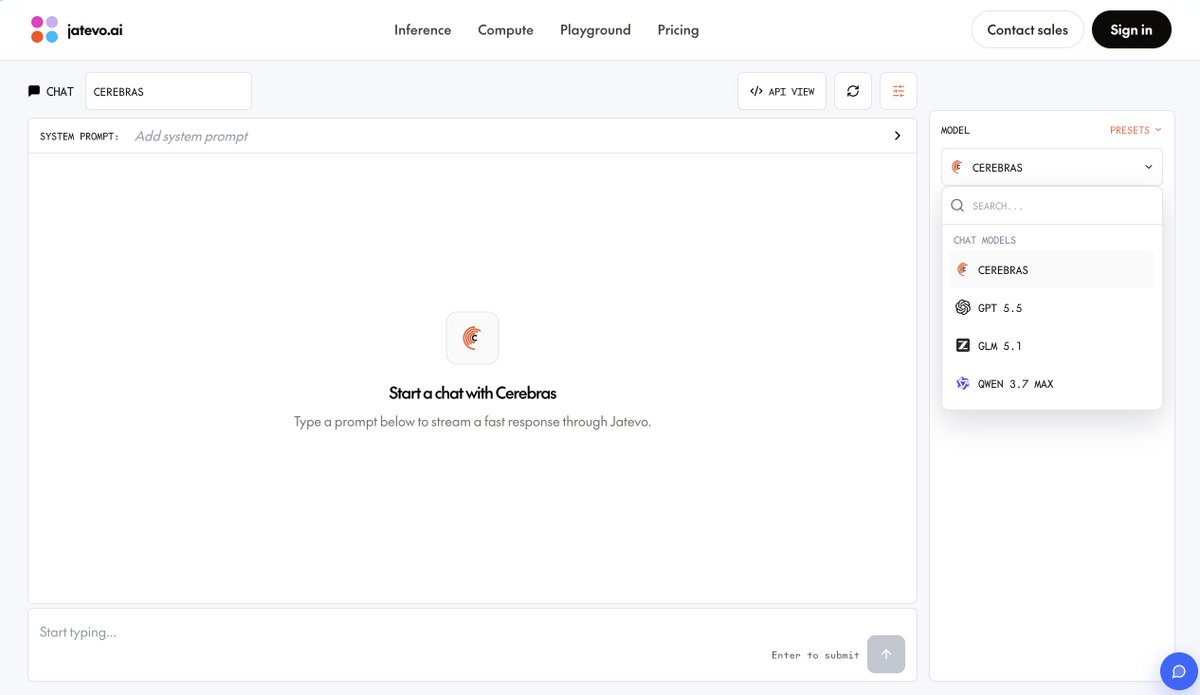Click the 'Start a chat with Cerebras' heading
This screenshot has height=695, width=1200.
tap(472, 393)
